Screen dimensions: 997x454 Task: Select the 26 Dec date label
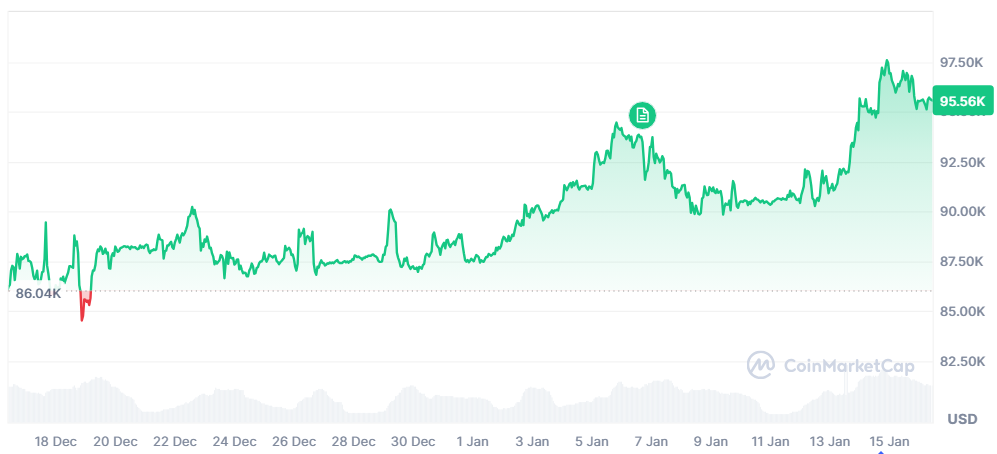click(x=294, y=441)
